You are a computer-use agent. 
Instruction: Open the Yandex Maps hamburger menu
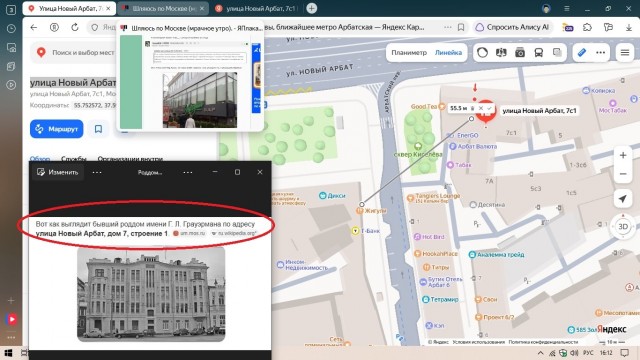[x=624, y=53]
